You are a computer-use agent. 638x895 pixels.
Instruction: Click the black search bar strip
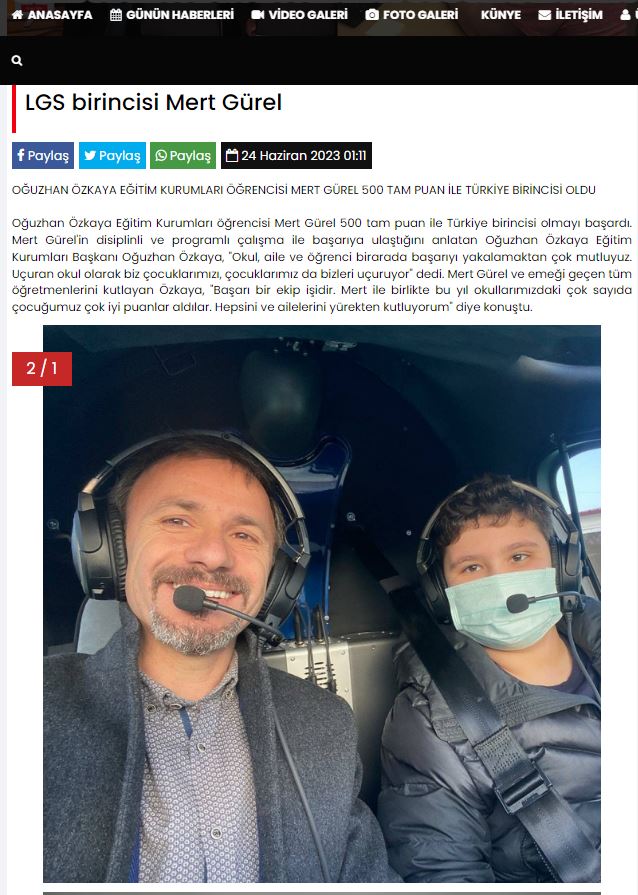[319, 61]
